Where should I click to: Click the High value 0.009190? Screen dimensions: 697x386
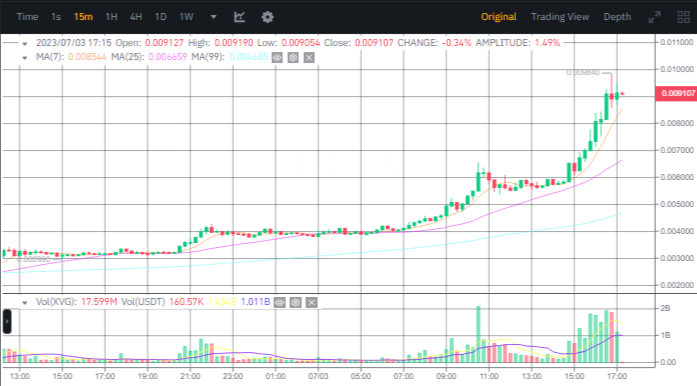pyautogui.click(x=233, y=43)
